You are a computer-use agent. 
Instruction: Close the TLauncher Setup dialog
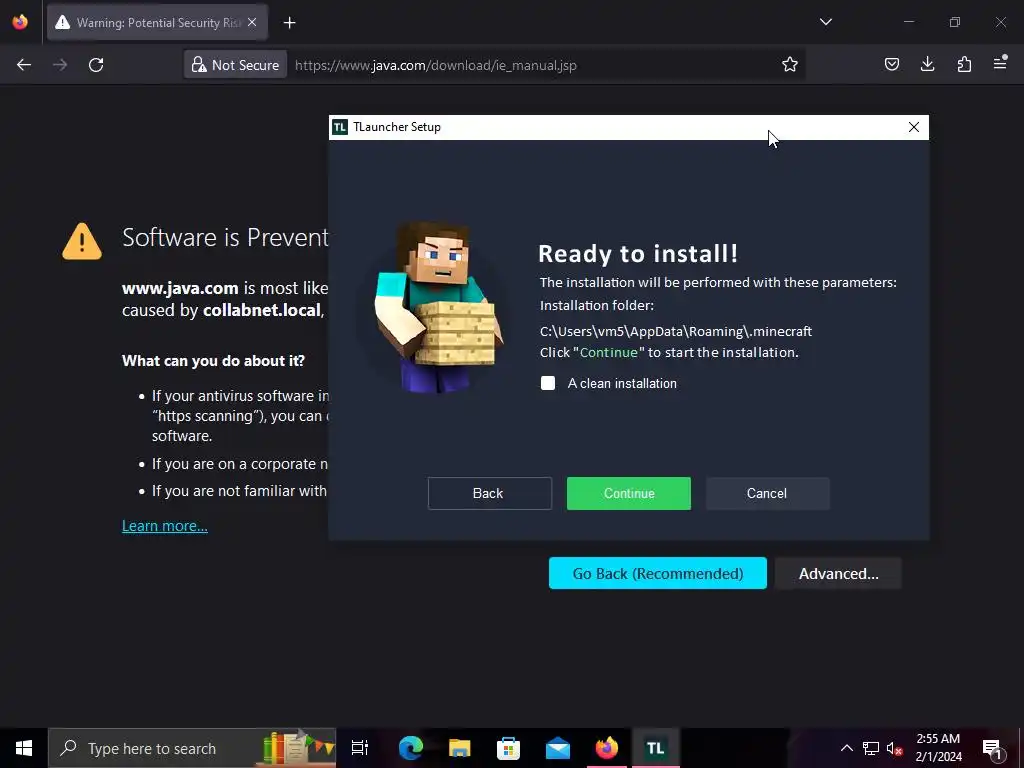point(914,127)
